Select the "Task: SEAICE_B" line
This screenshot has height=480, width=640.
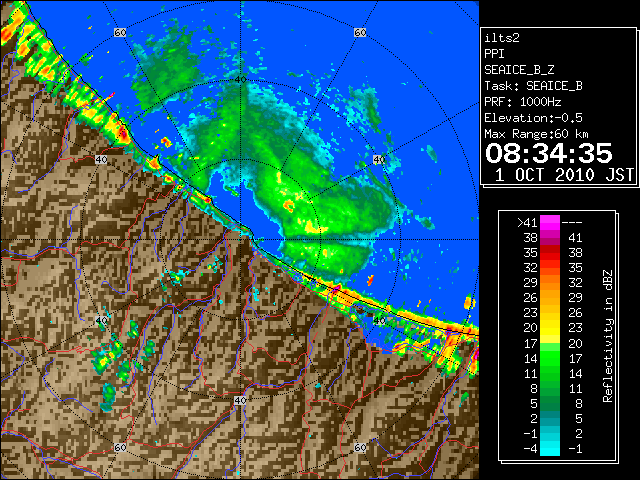[x=533, y=86]
